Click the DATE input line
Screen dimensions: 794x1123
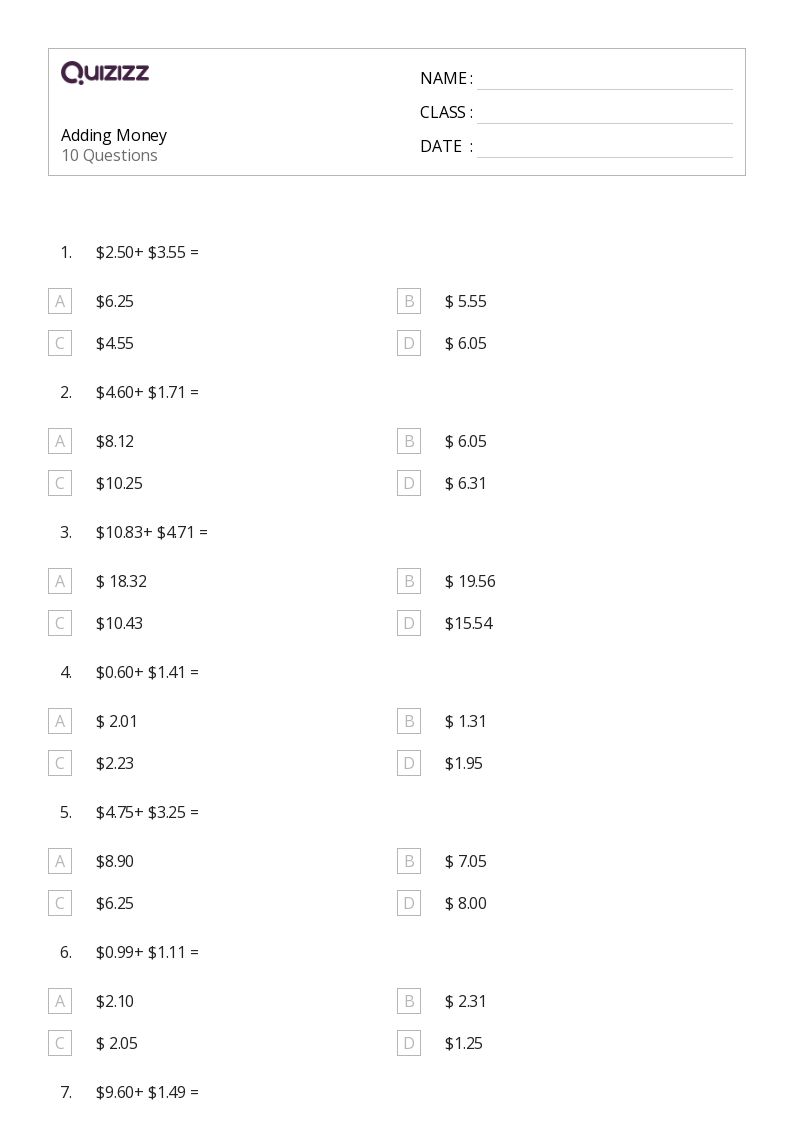(x=604, y=147)
